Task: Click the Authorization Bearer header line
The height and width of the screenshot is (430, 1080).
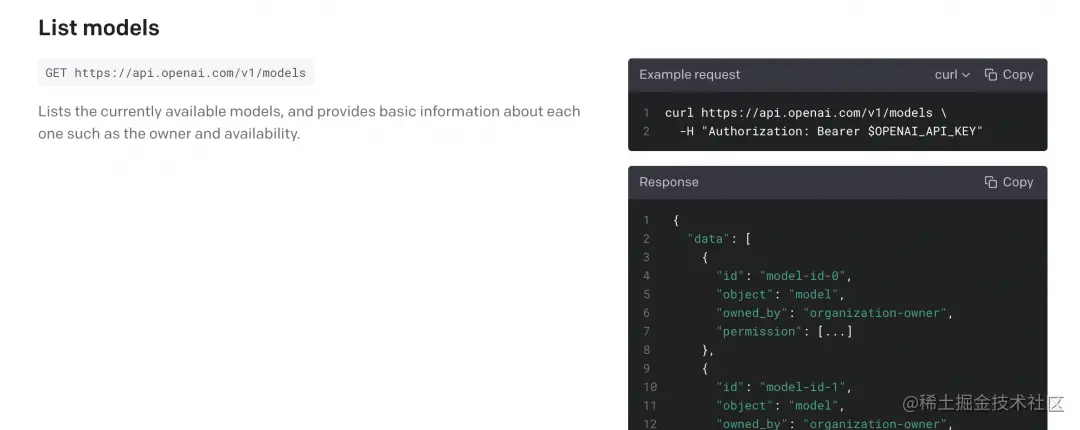Action: [x=831, y=131]
